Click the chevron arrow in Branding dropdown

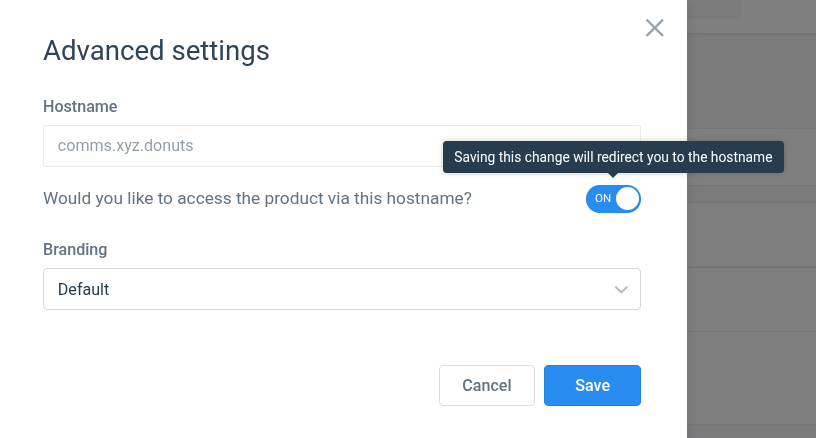tap(621, 290)
